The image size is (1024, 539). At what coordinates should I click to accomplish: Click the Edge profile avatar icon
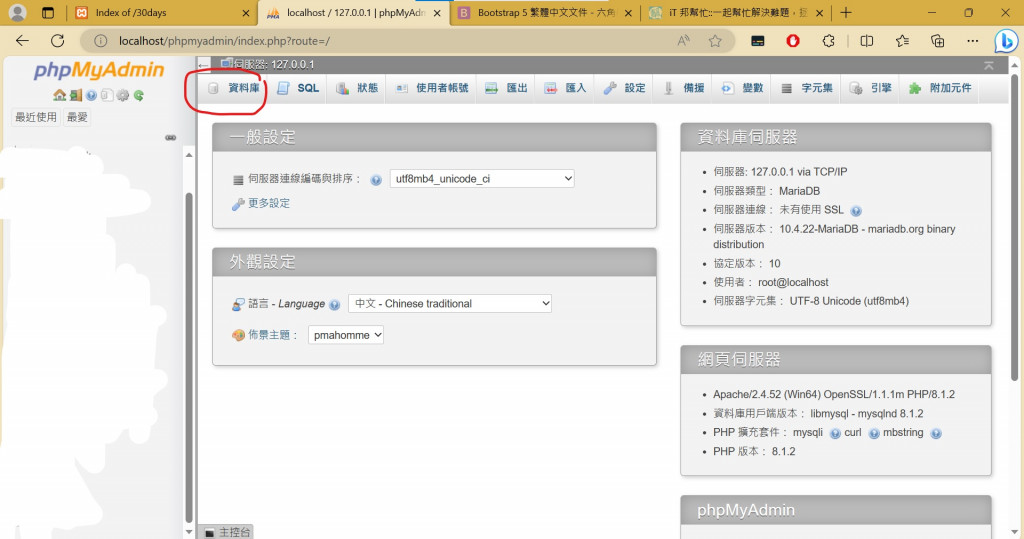point(18,13)
